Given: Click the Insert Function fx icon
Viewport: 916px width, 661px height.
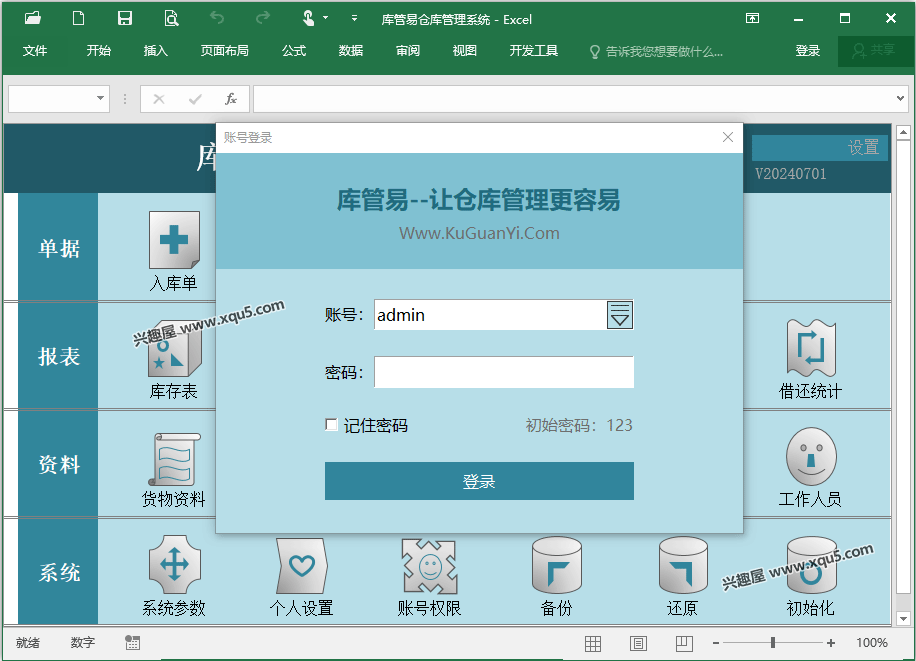Looking at the screenshot, I should click(231, 99).
